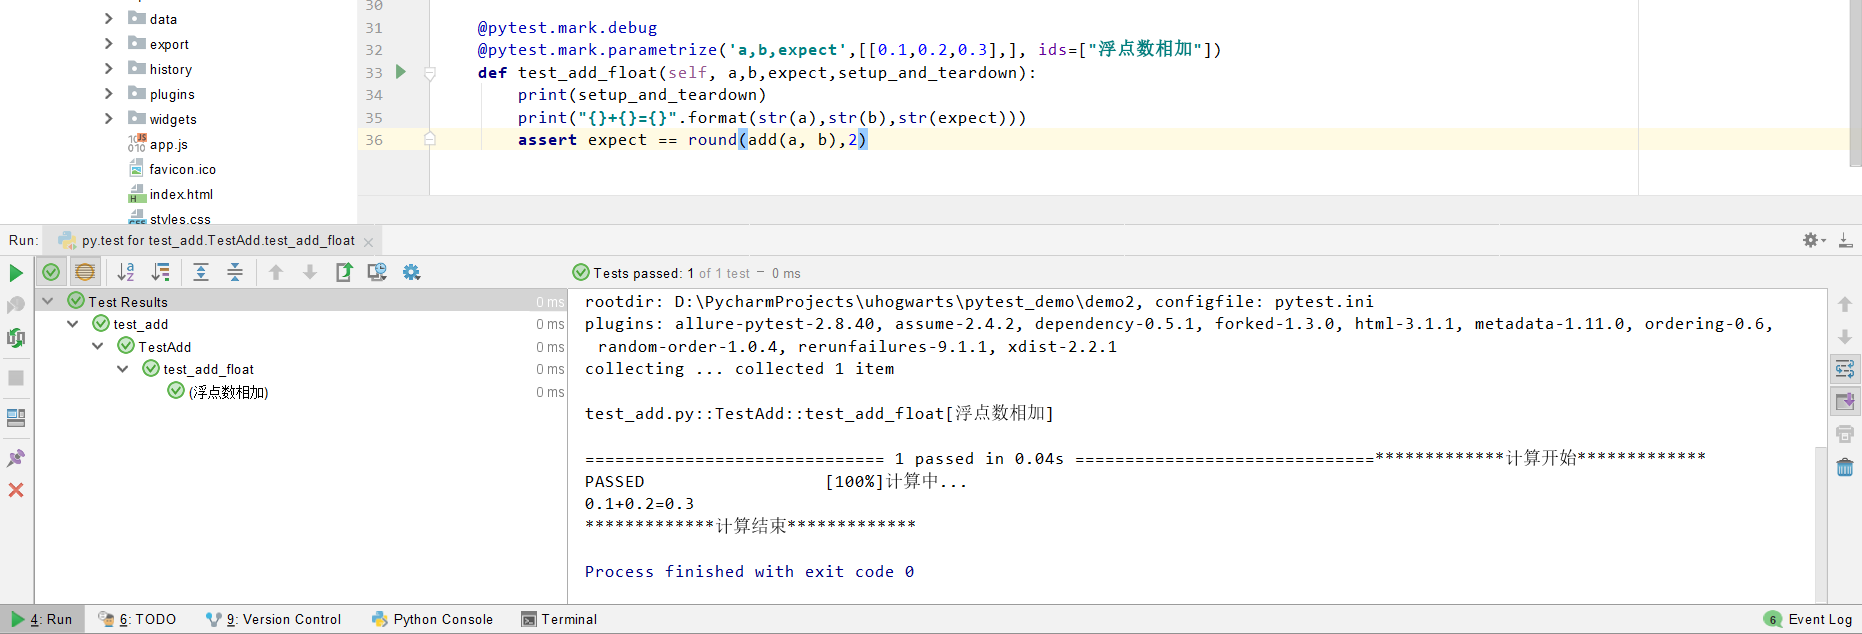1862x634 pixels.
Task: Go to the next failed test
Action: click(x=310, y=272)
